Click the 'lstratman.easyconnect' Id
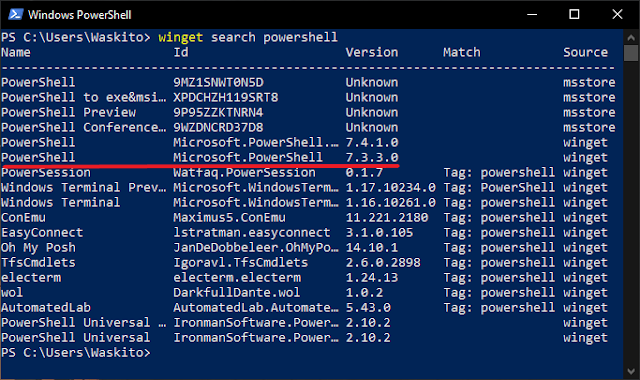 click(x=252, y=233)
